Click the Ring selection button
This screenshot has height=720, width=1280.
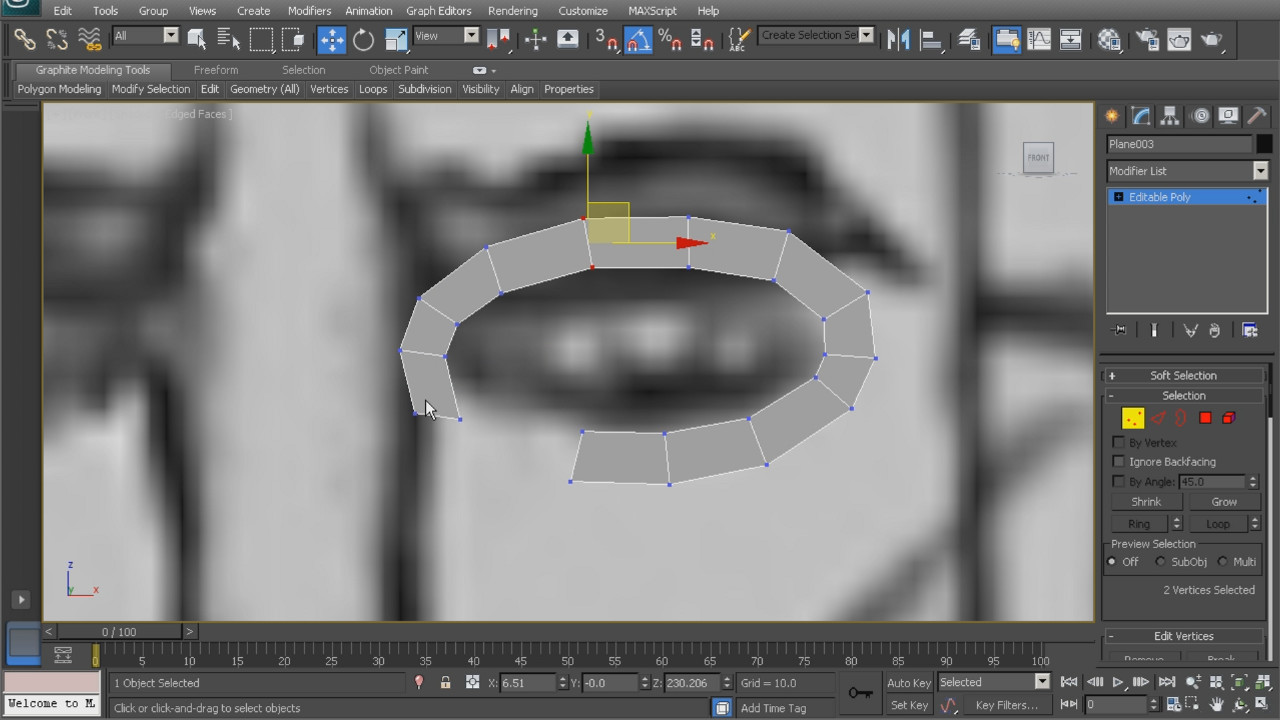(x=1139, y=524)
